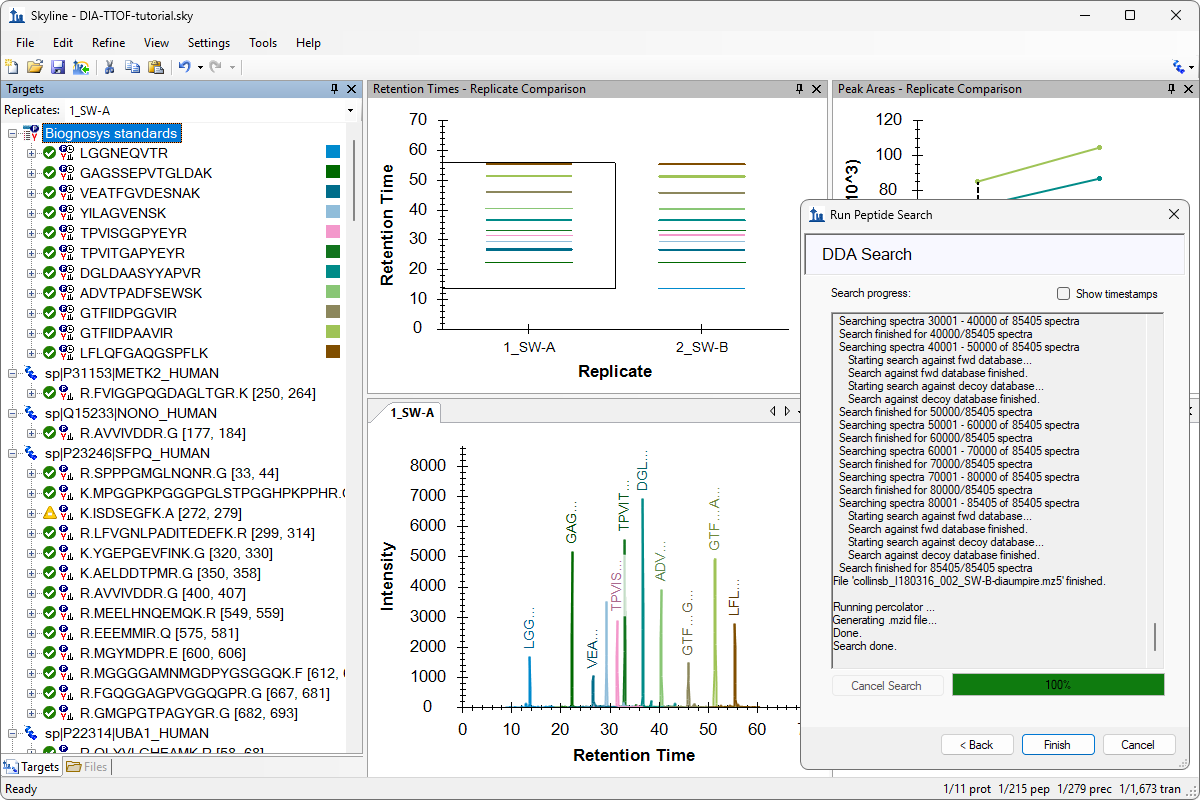Click the Back button in search wizard
1200x800 pixels.
pos(977,745)
